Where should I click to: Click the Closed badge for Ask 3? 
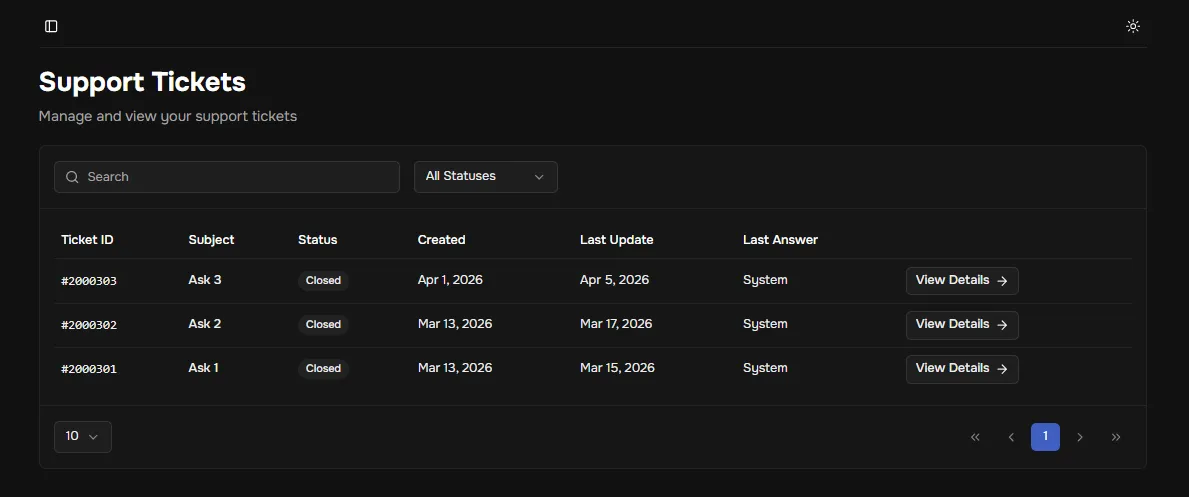tap(323, 281)
